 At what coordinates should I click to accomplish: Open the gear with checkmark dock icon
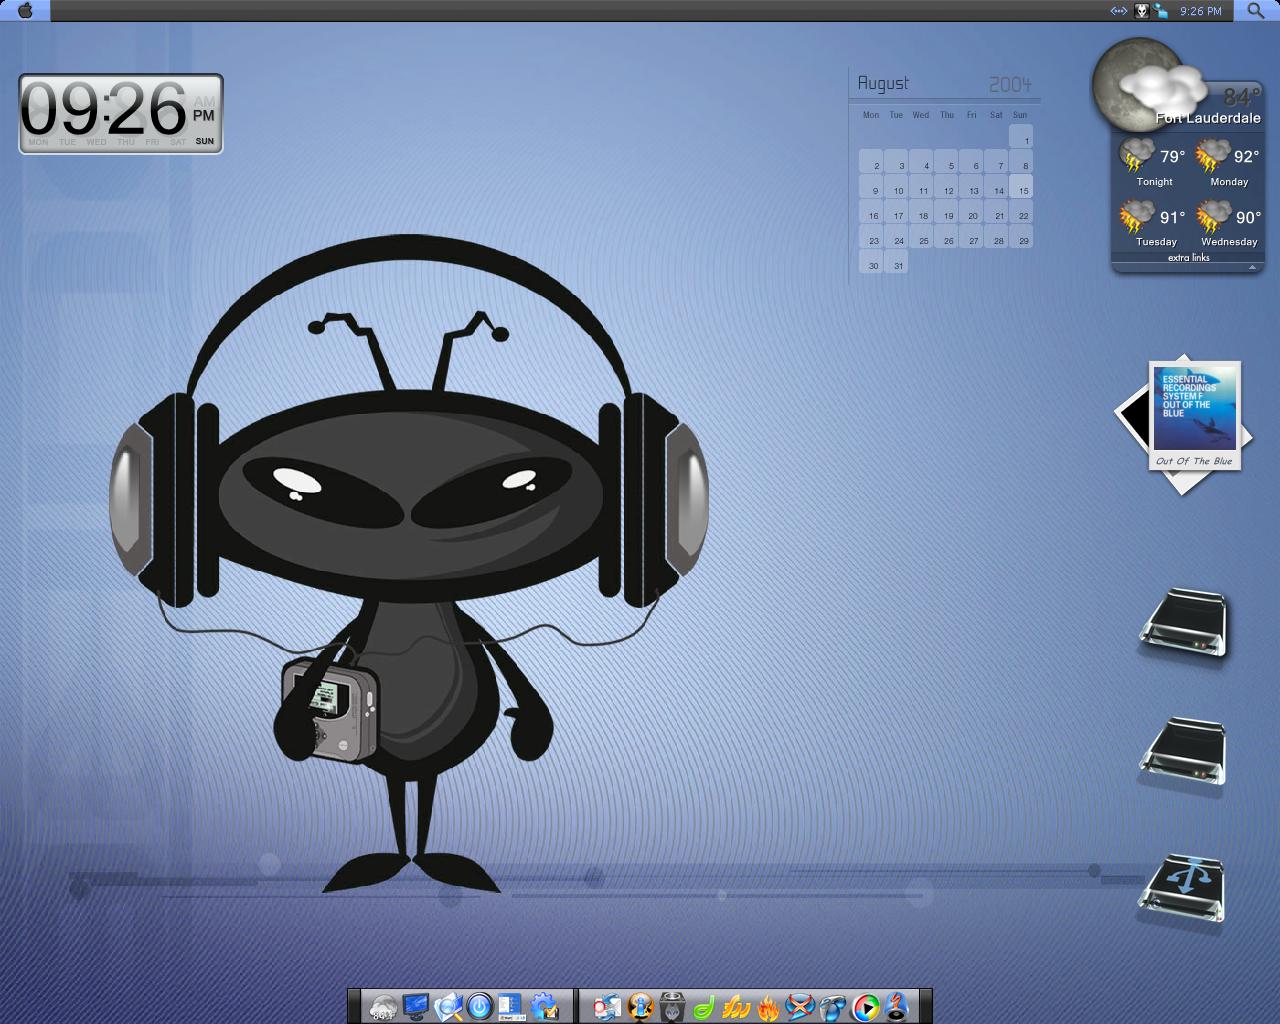tap(544, 1006)
